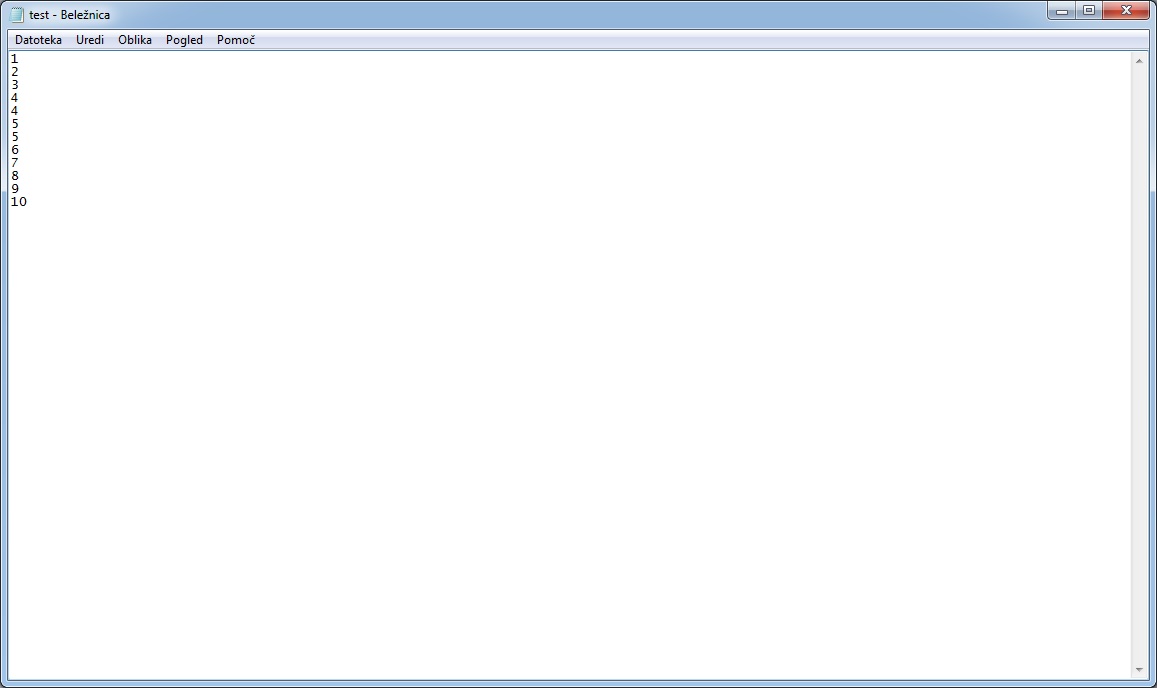The image size is (1157, 688).
Task: Minimize the Beležnica window
Action: click(x=1062, y=11)
